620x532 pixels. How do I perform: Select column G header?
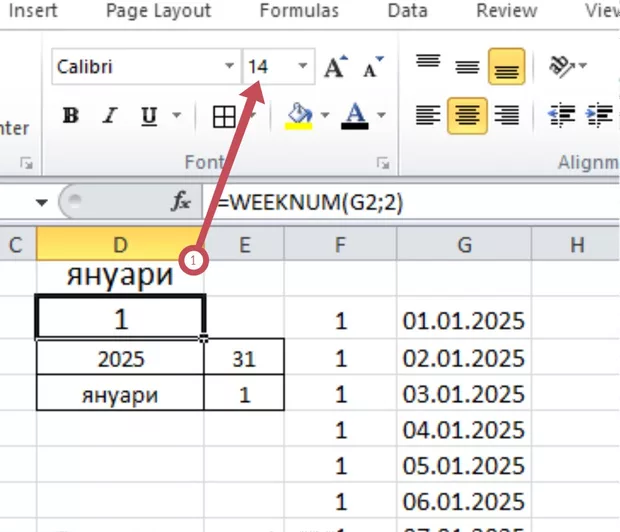tap(464, 244)
